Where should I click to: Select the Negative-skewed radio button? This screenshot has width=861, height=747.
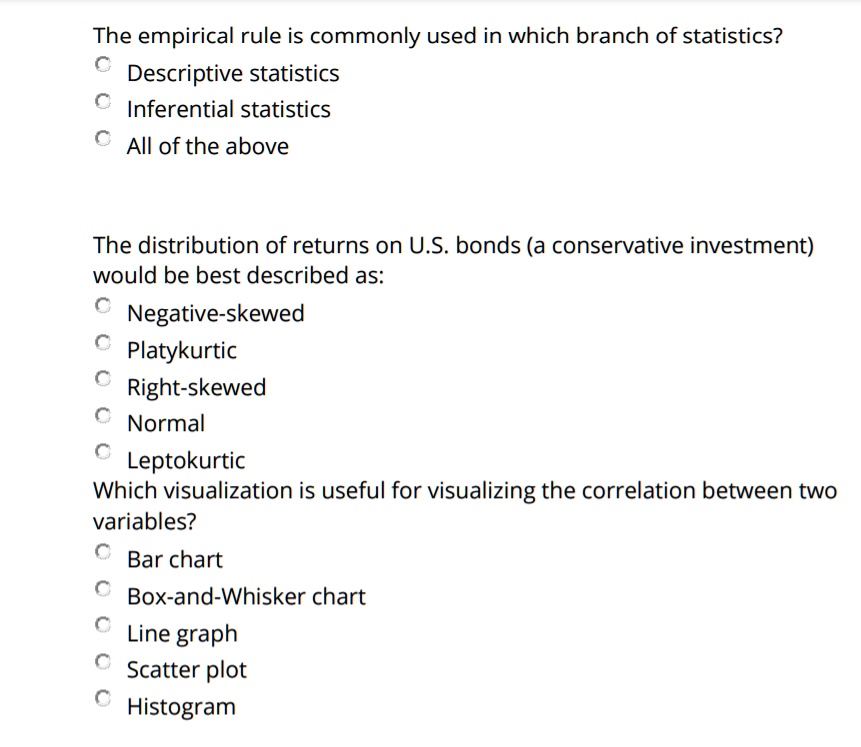(103, 306)
